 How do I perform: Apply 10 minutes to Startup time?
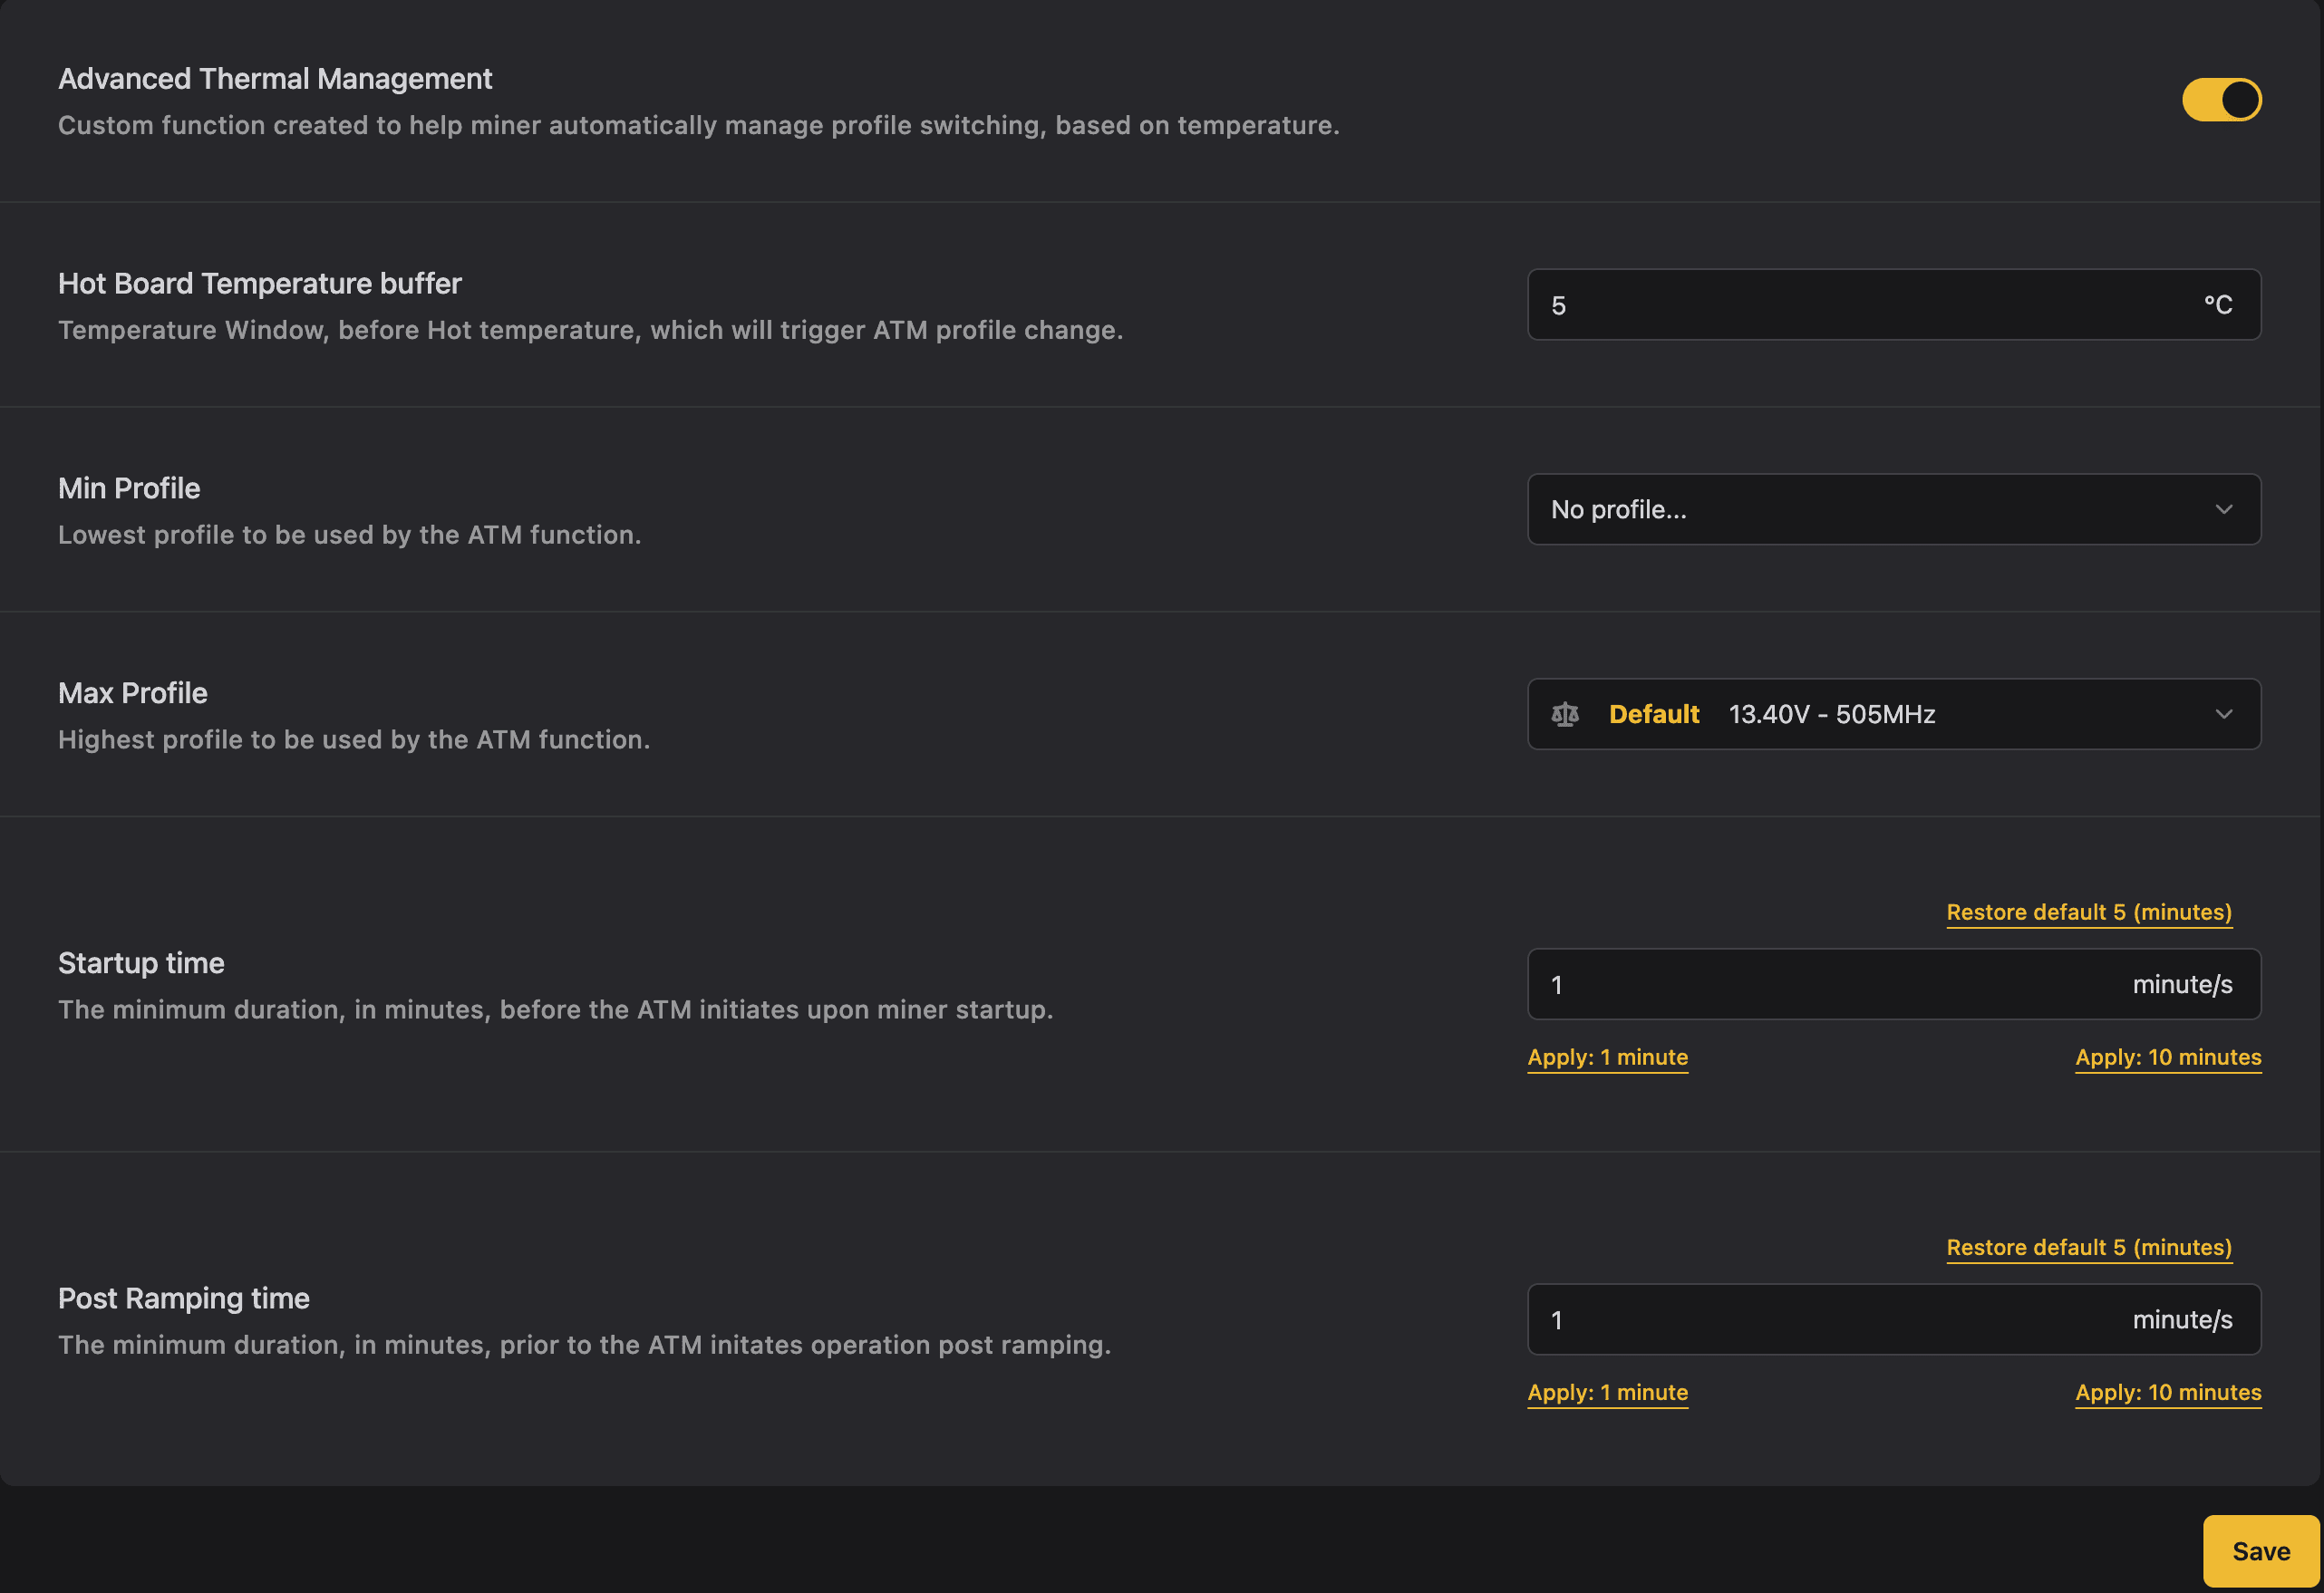click(x=2167, y=1057)
